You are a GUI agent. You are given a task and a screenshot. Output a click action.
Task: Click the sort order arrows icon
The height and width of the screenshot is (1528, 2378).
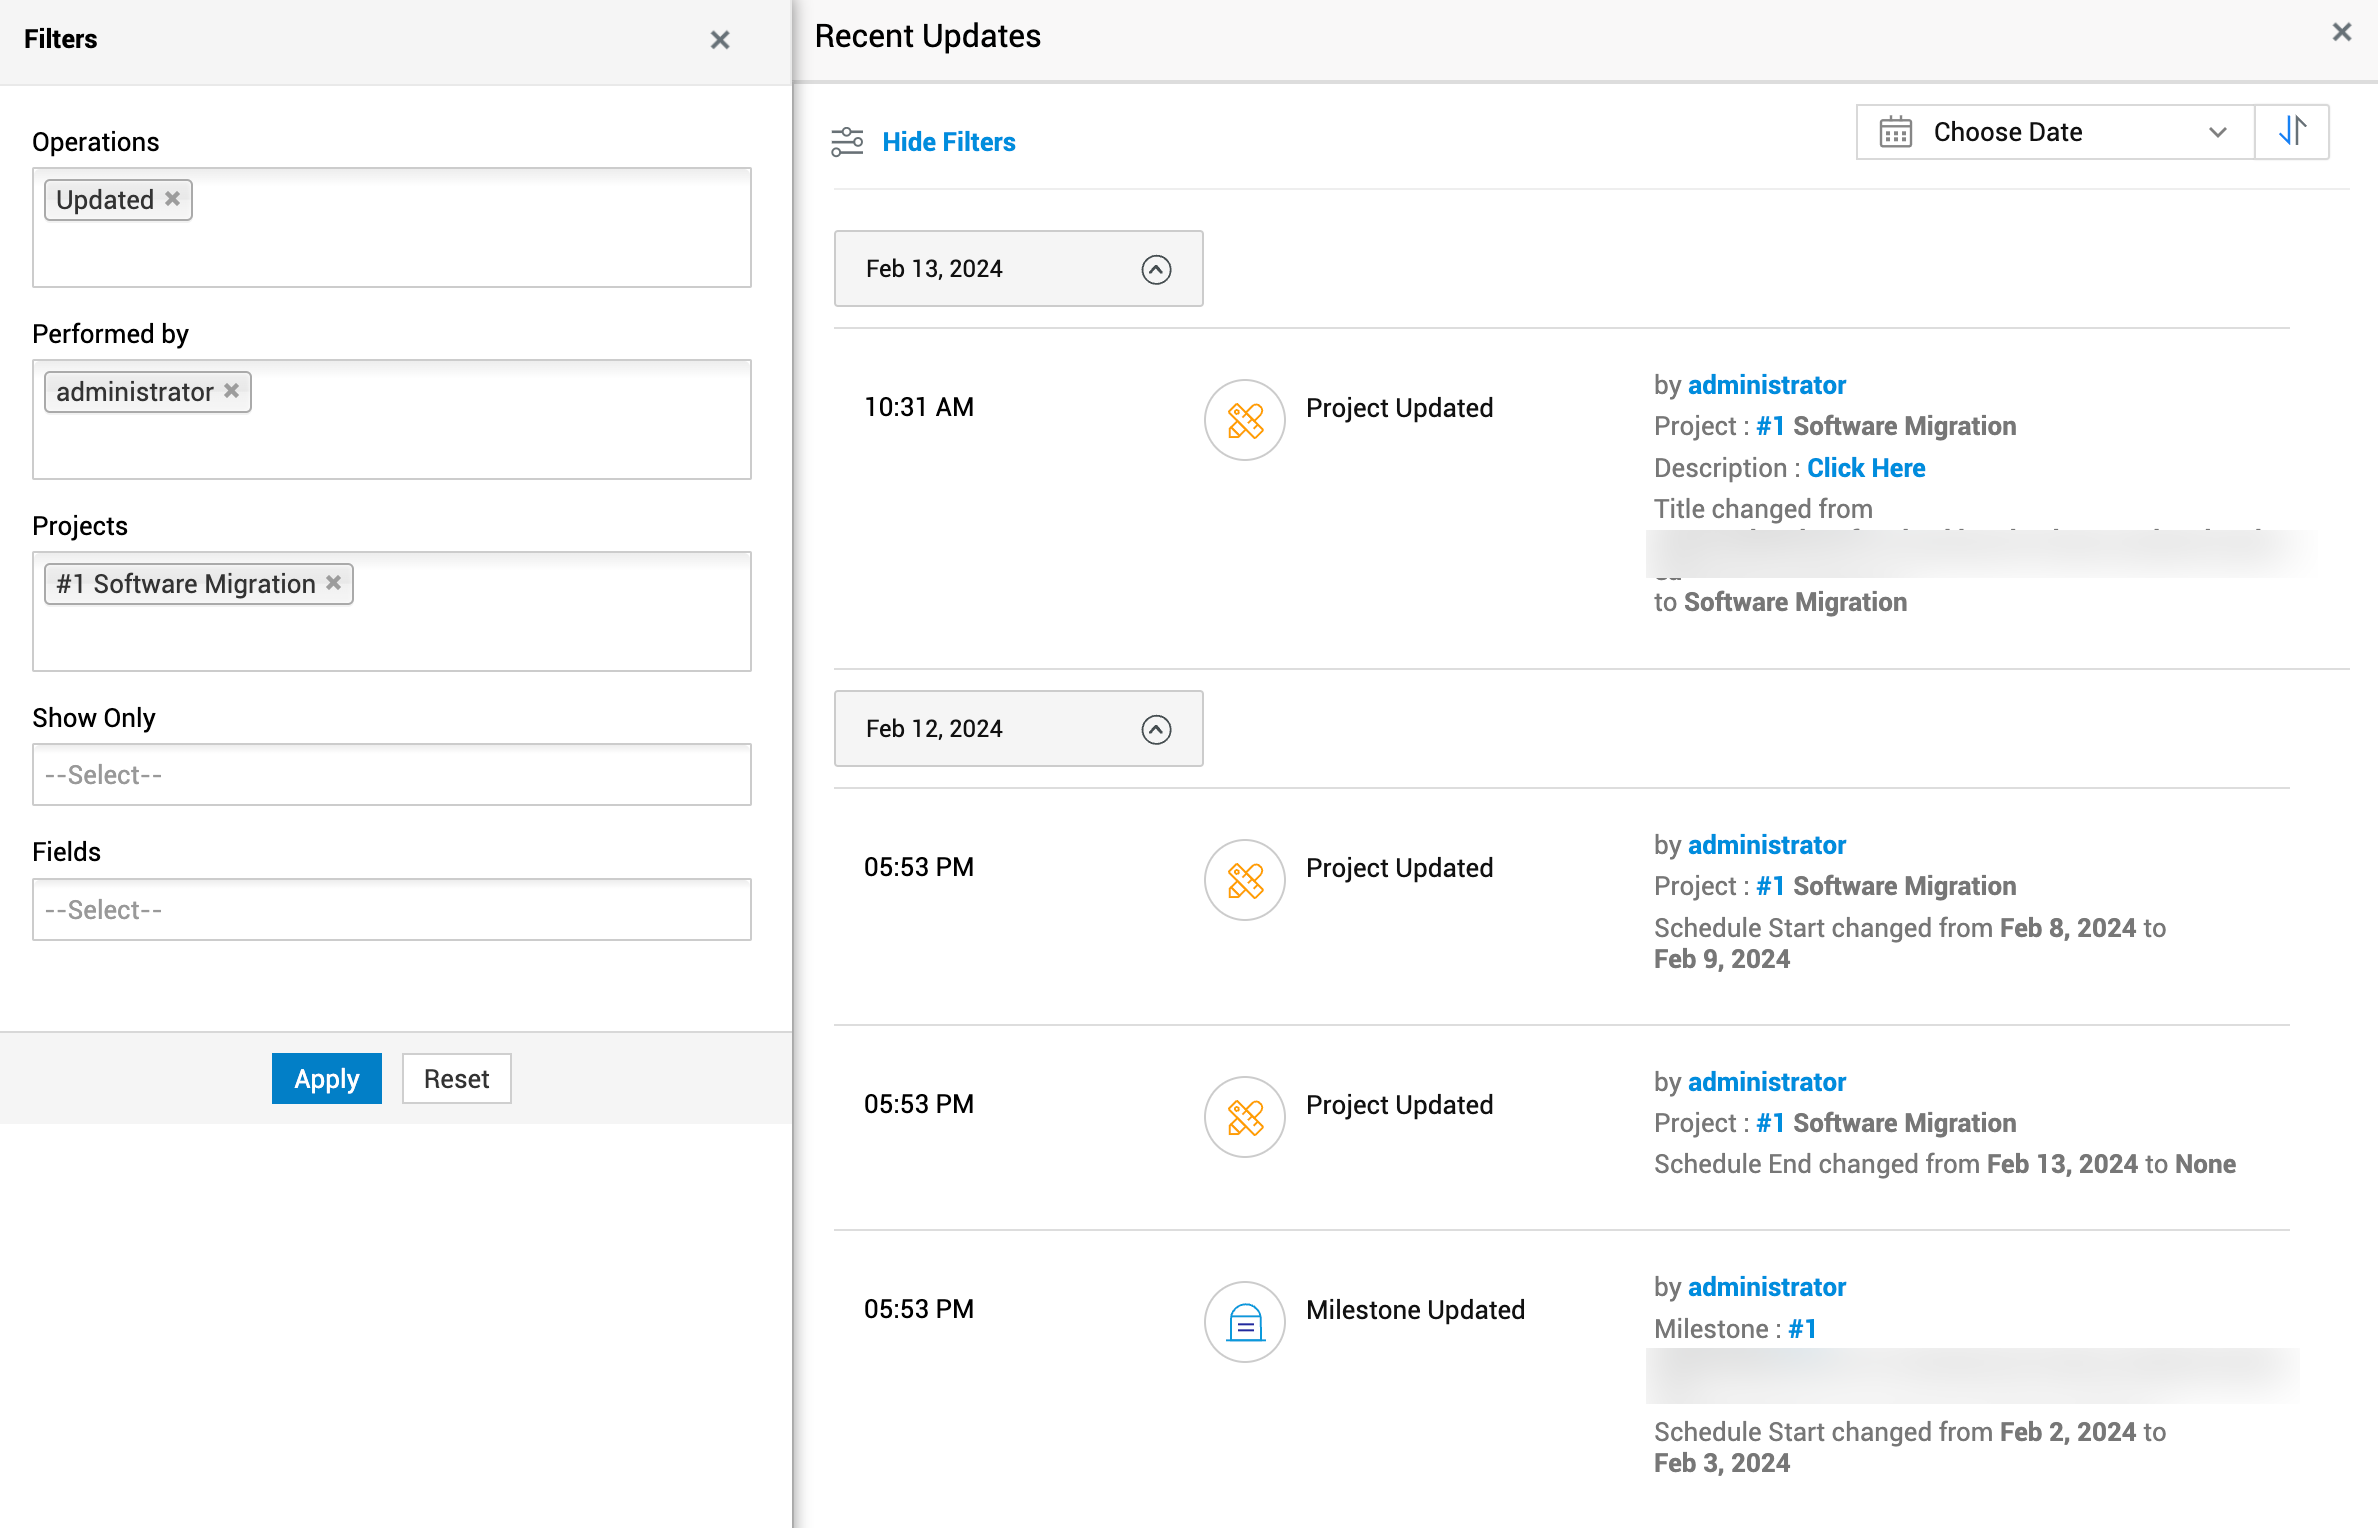coord(2292,131)
